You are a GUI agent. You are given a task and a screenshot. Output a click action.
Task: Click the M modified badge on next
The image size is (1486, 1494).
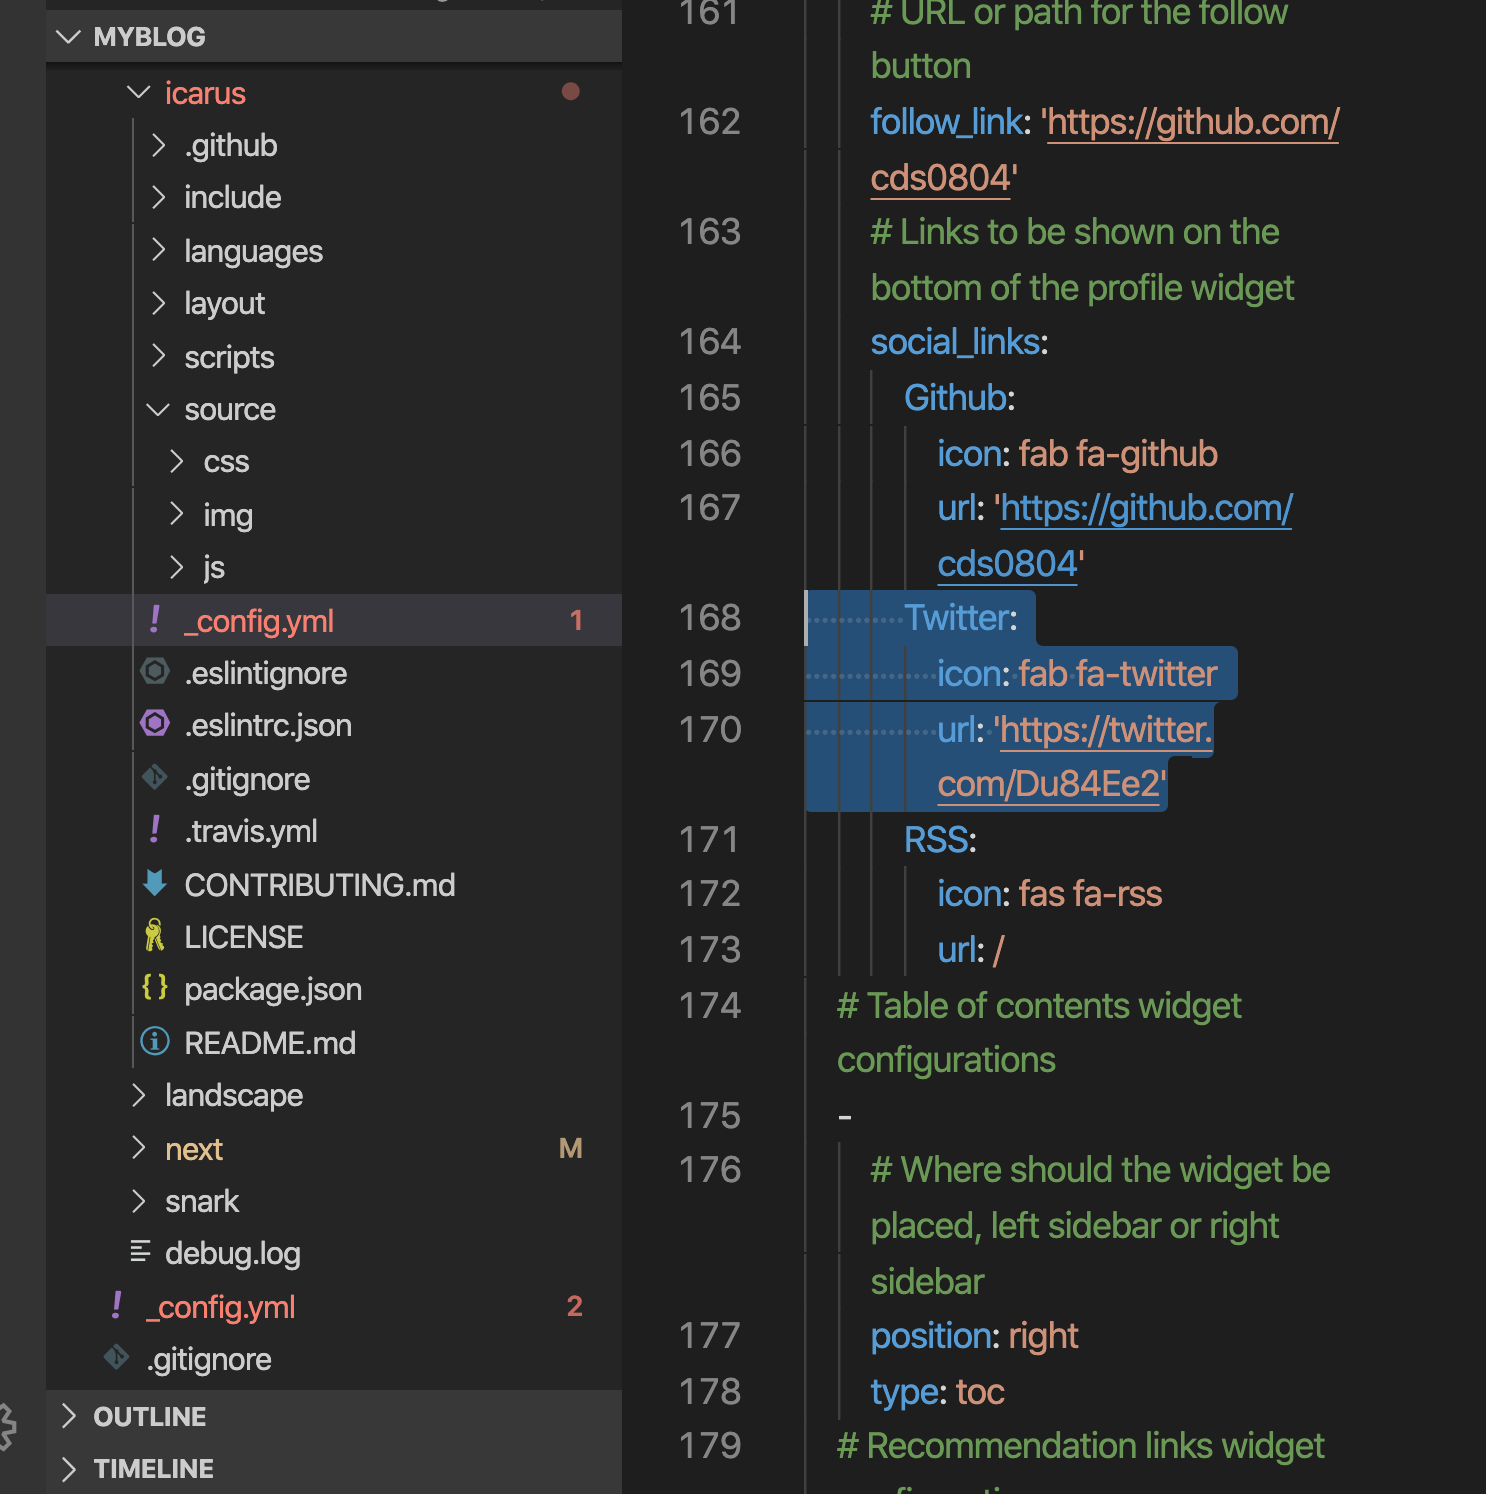[x=571, y=1148]
